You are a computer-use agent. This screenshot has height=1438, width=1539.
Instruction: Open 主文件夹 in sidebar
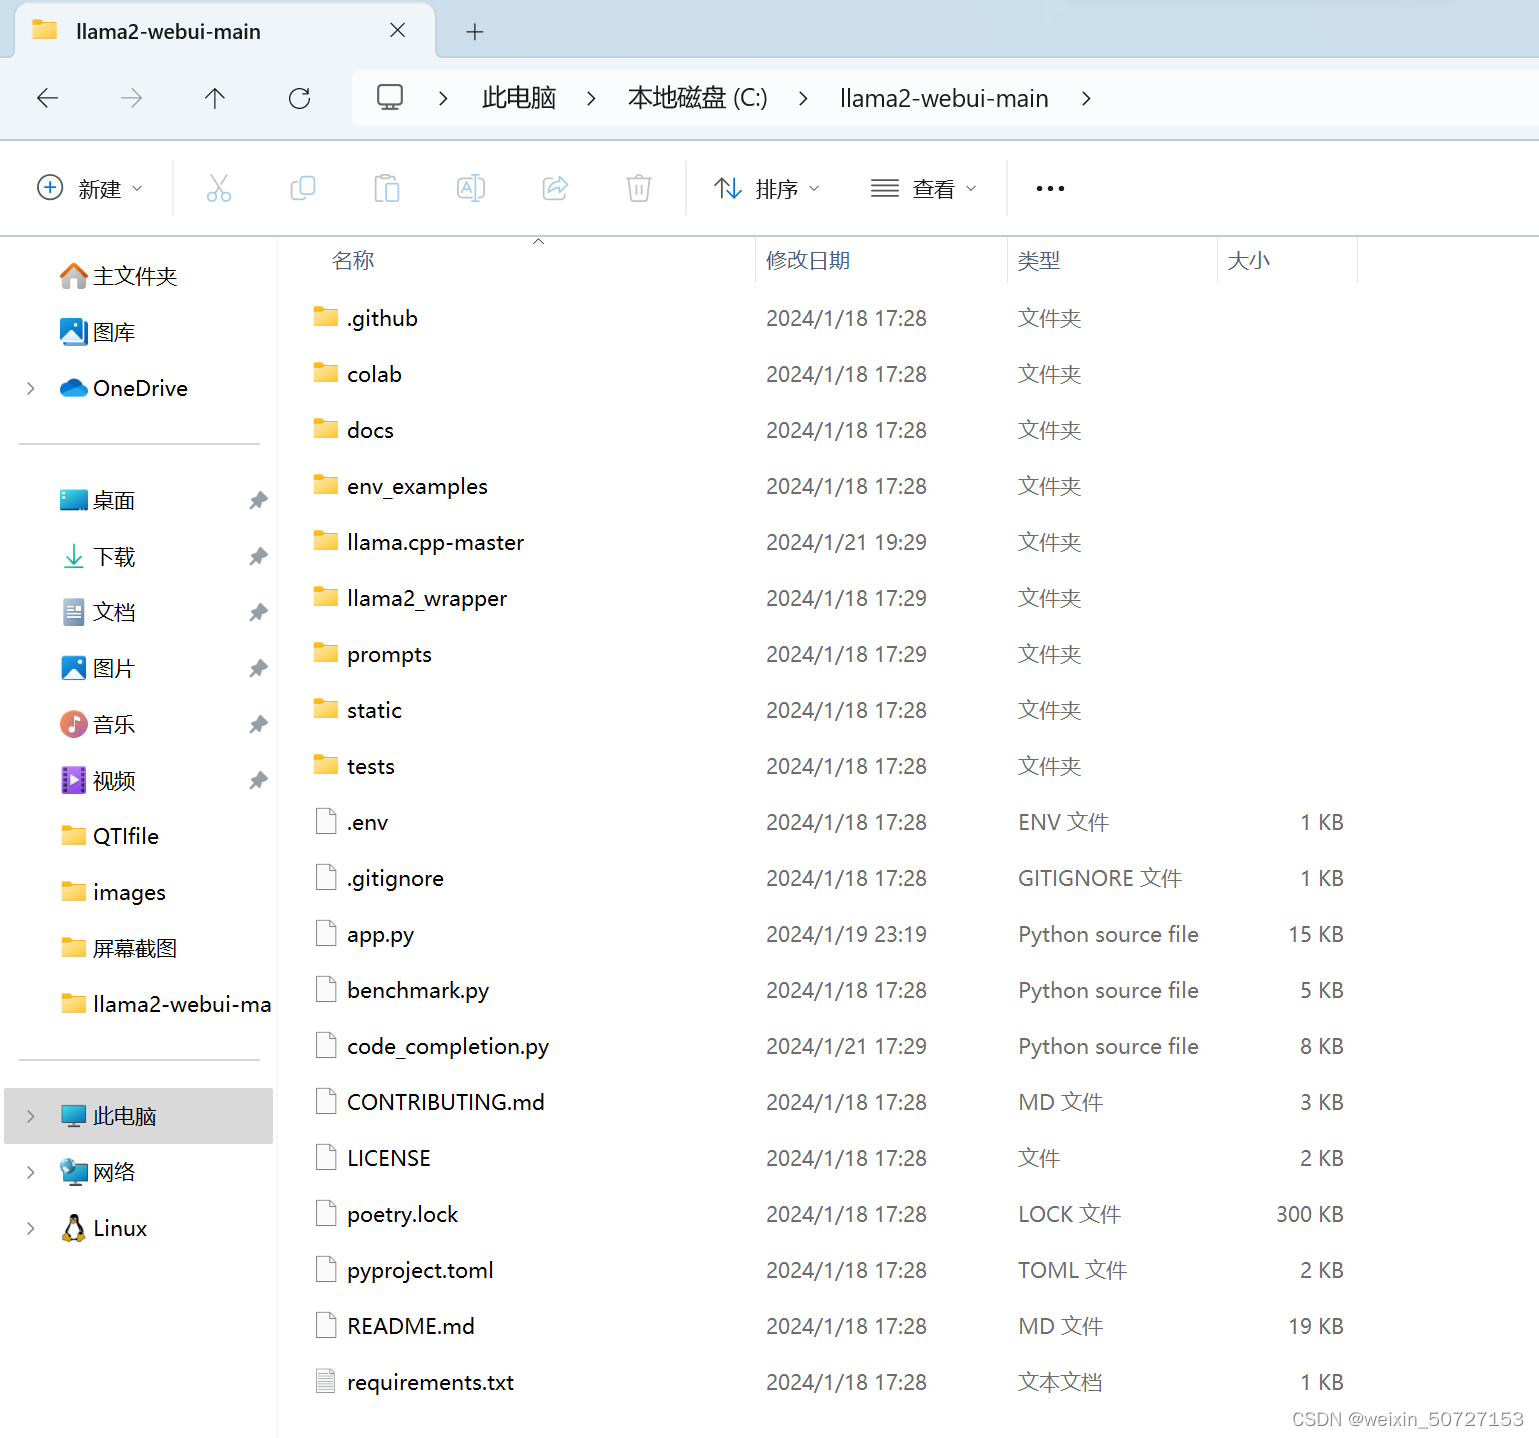click(x=118, y=276)
